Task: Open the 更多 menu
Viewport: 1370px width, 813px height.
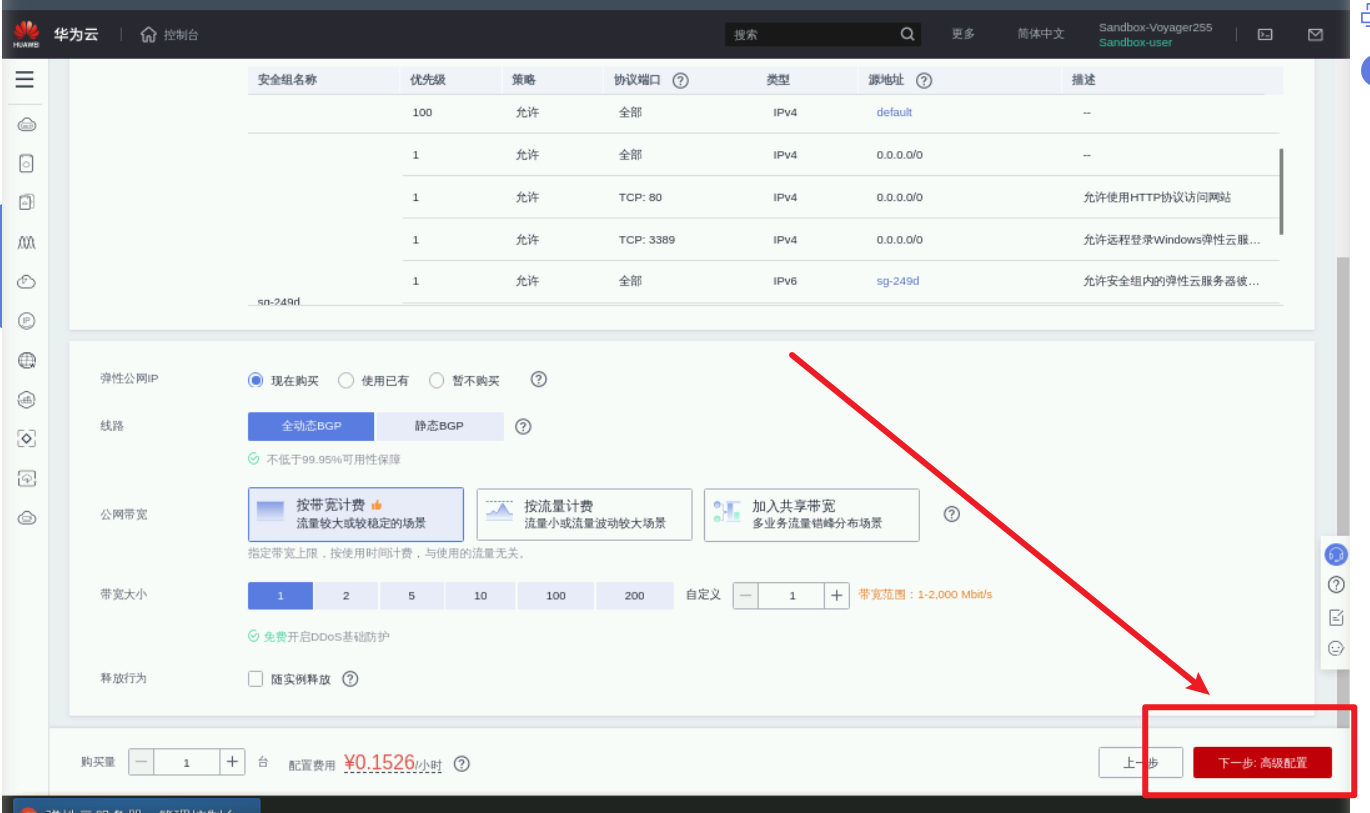Action: pyautogui.click(x=963, y=34)
